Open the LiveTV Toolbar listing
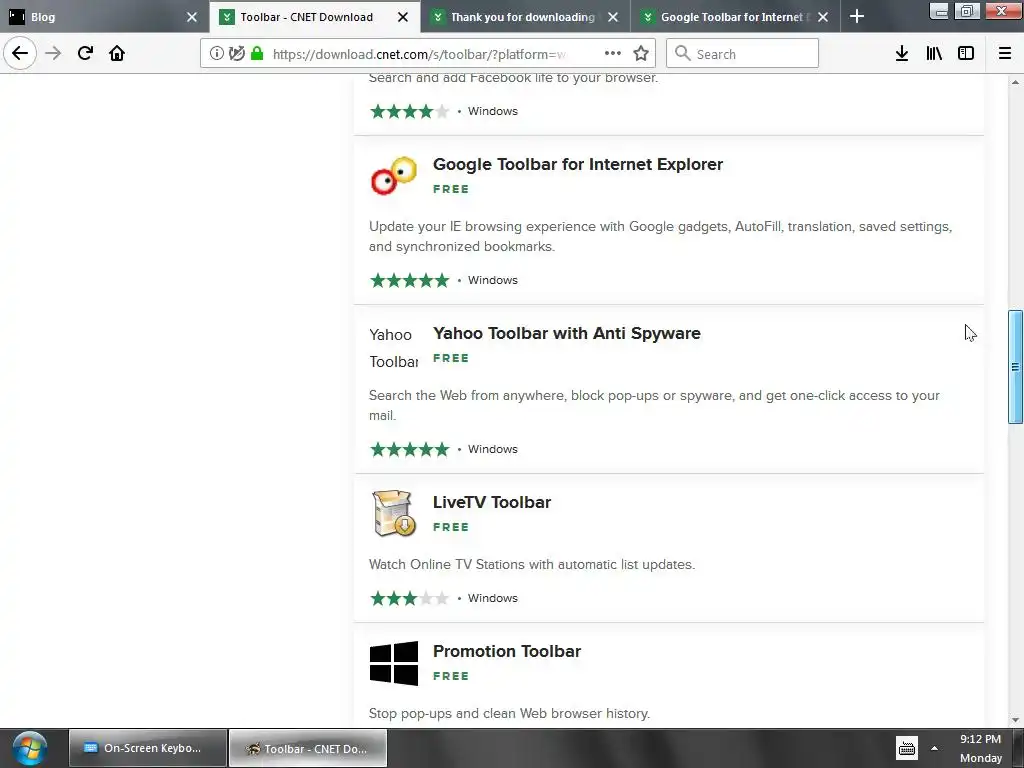 (492, 502)
